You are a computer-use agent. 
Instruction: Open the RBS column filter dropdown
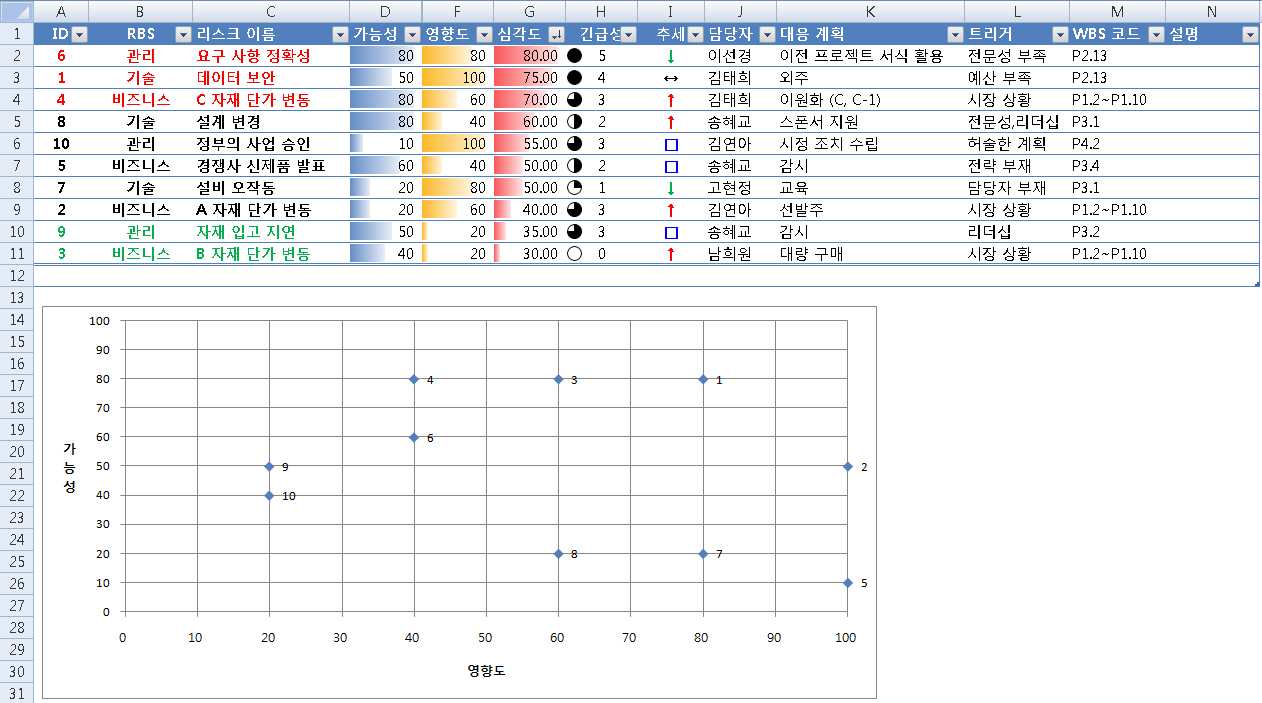(x=183, y=34)
